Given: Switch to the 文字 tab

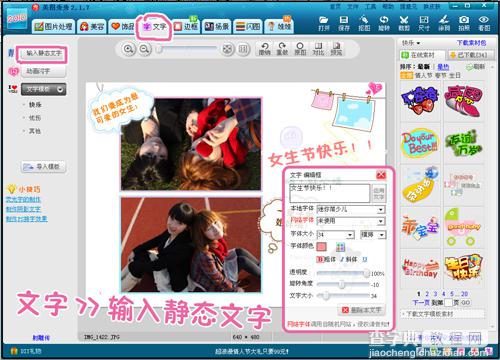Looking at the screenshot, I should 154,26.
